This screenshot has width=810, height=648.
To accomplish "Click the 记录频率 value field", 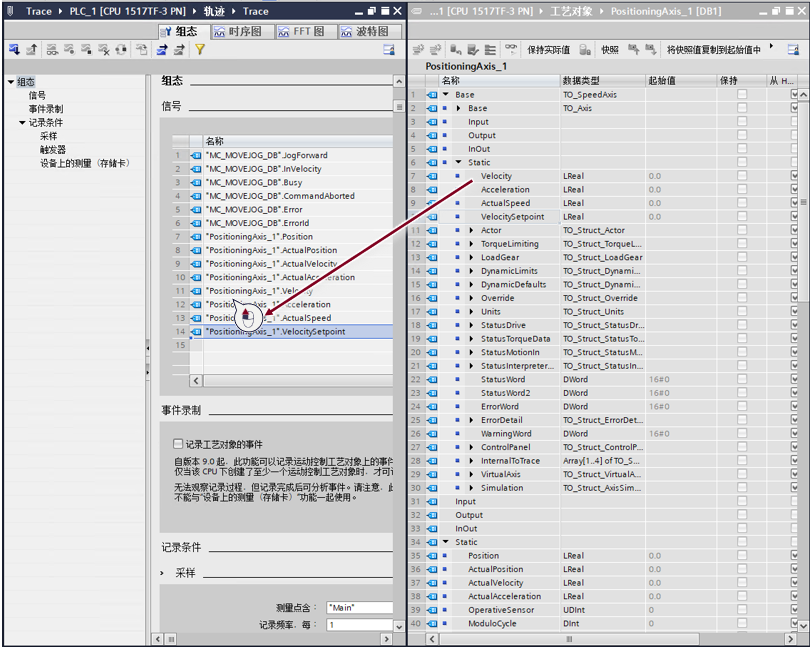I will pyautogui.click(x=360, y=625).
